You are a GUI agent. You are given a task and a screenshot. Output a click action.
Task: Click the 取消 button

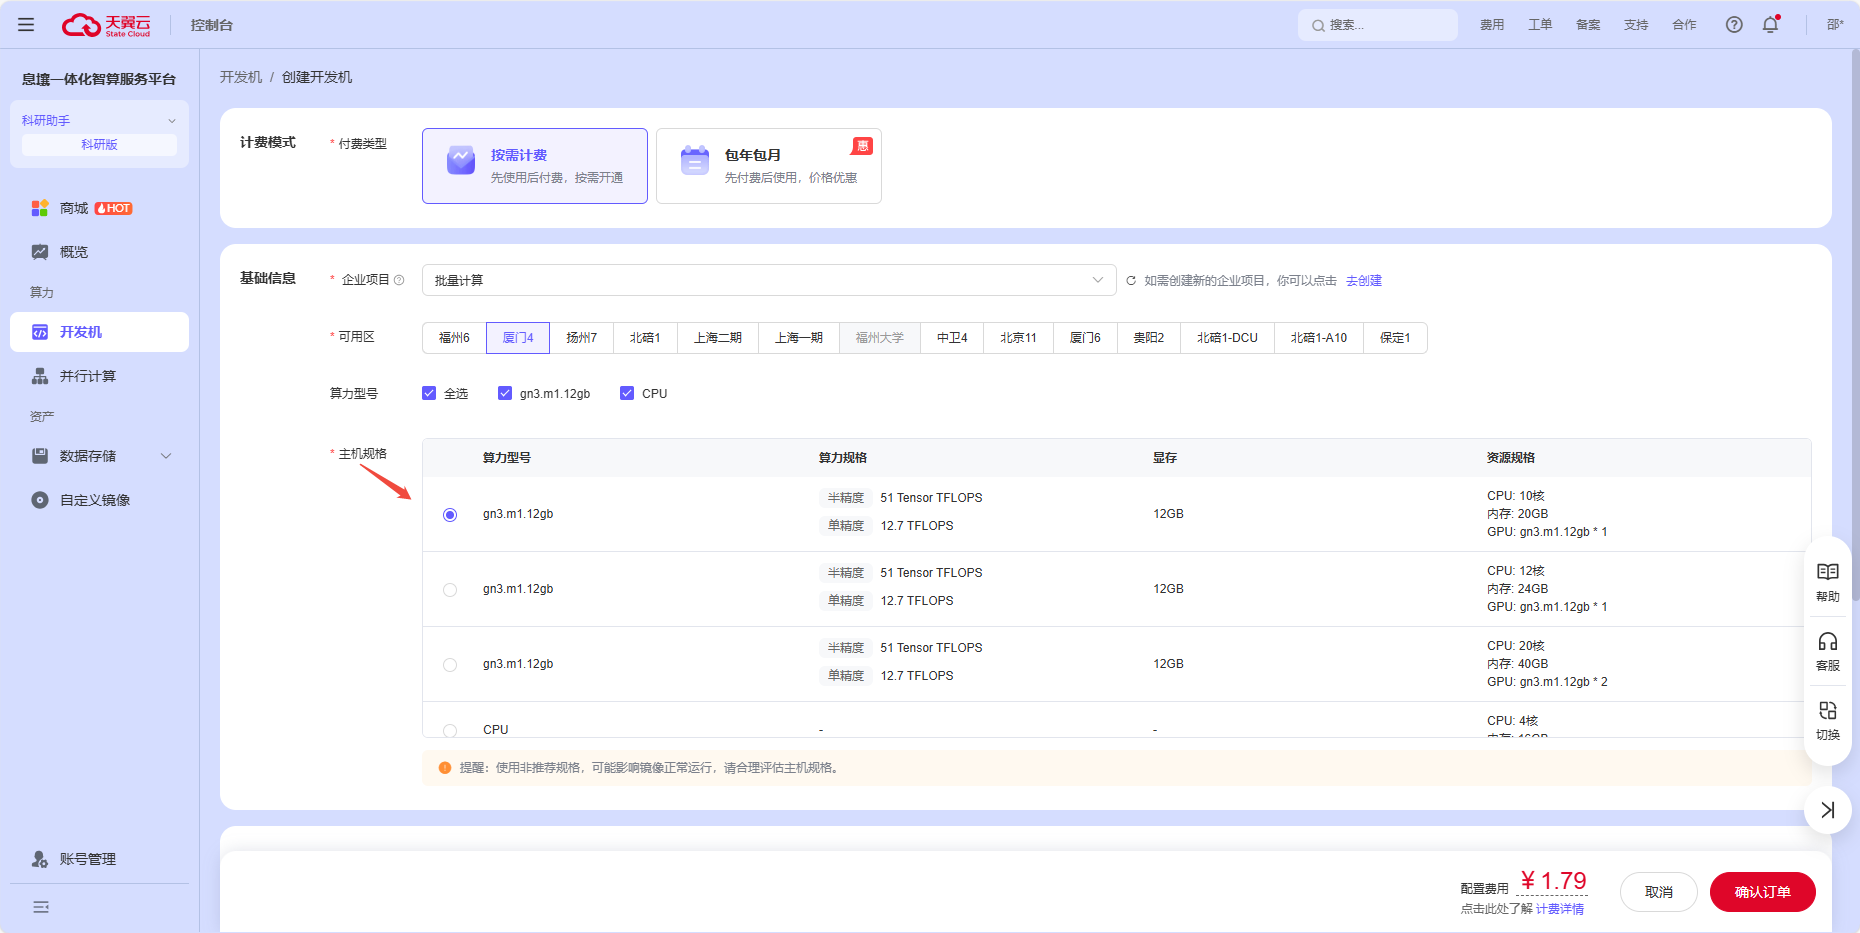[x=1658, y=892]
